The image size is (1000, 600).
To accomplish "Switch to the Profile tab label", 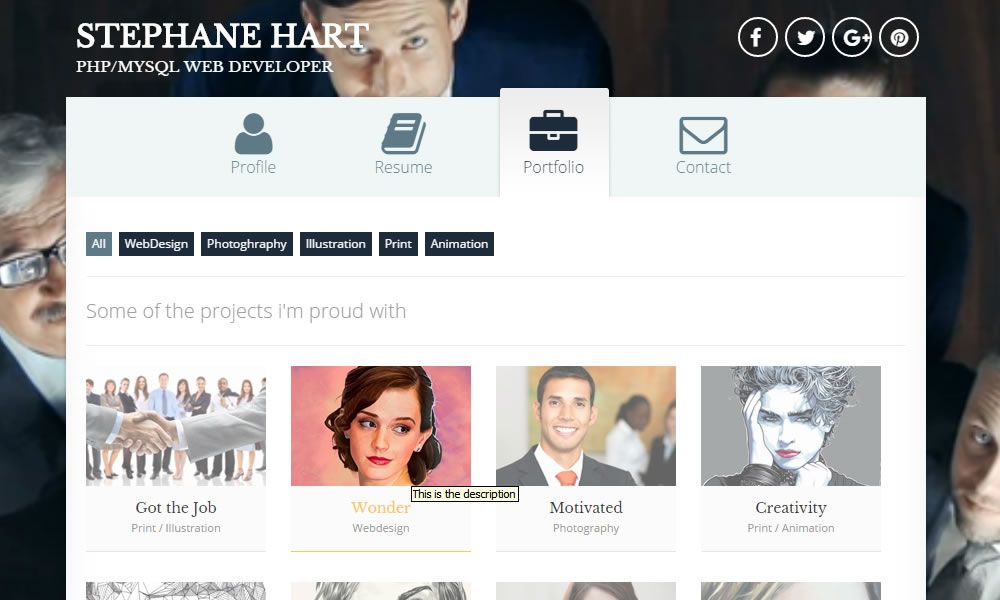I will pos(253,167).
